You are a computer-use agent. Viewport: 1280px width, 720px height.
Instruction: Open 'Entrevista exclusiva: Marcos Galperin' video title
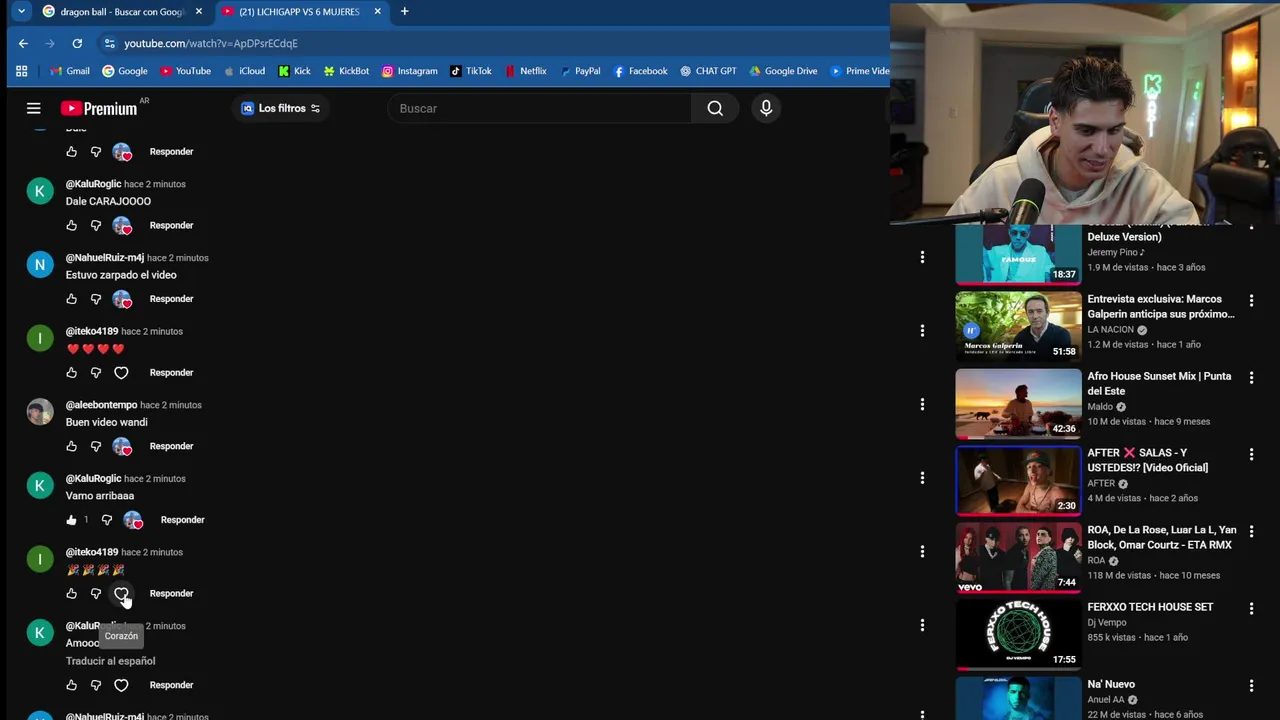tap(1161, 306)
